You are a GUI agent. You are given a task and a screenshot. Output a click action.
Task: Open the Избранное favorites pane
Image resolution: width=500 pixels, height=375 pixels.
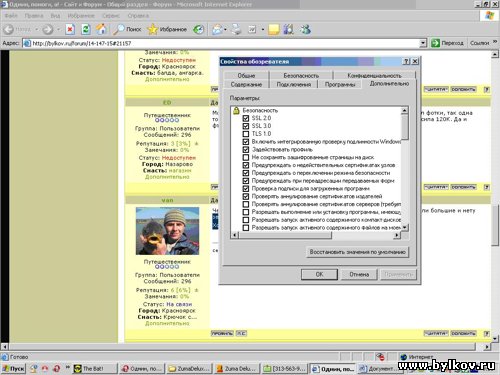[167, 29]
